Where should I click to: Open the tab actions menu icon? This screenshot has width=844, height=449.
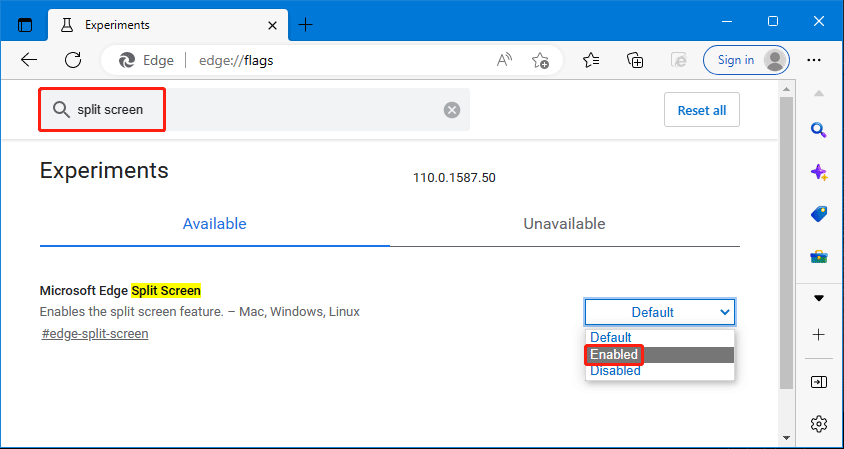tap(25, 24)
